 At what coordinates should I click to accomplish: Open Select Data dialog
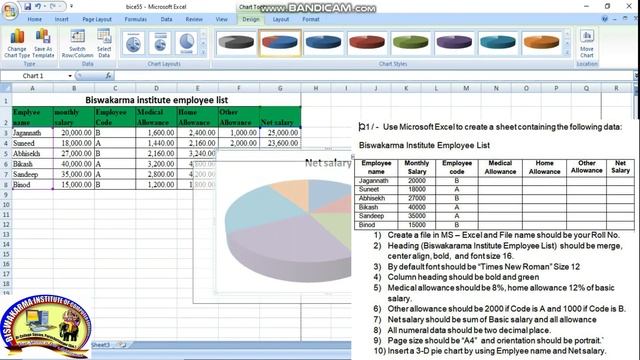(x=104, y=43)
